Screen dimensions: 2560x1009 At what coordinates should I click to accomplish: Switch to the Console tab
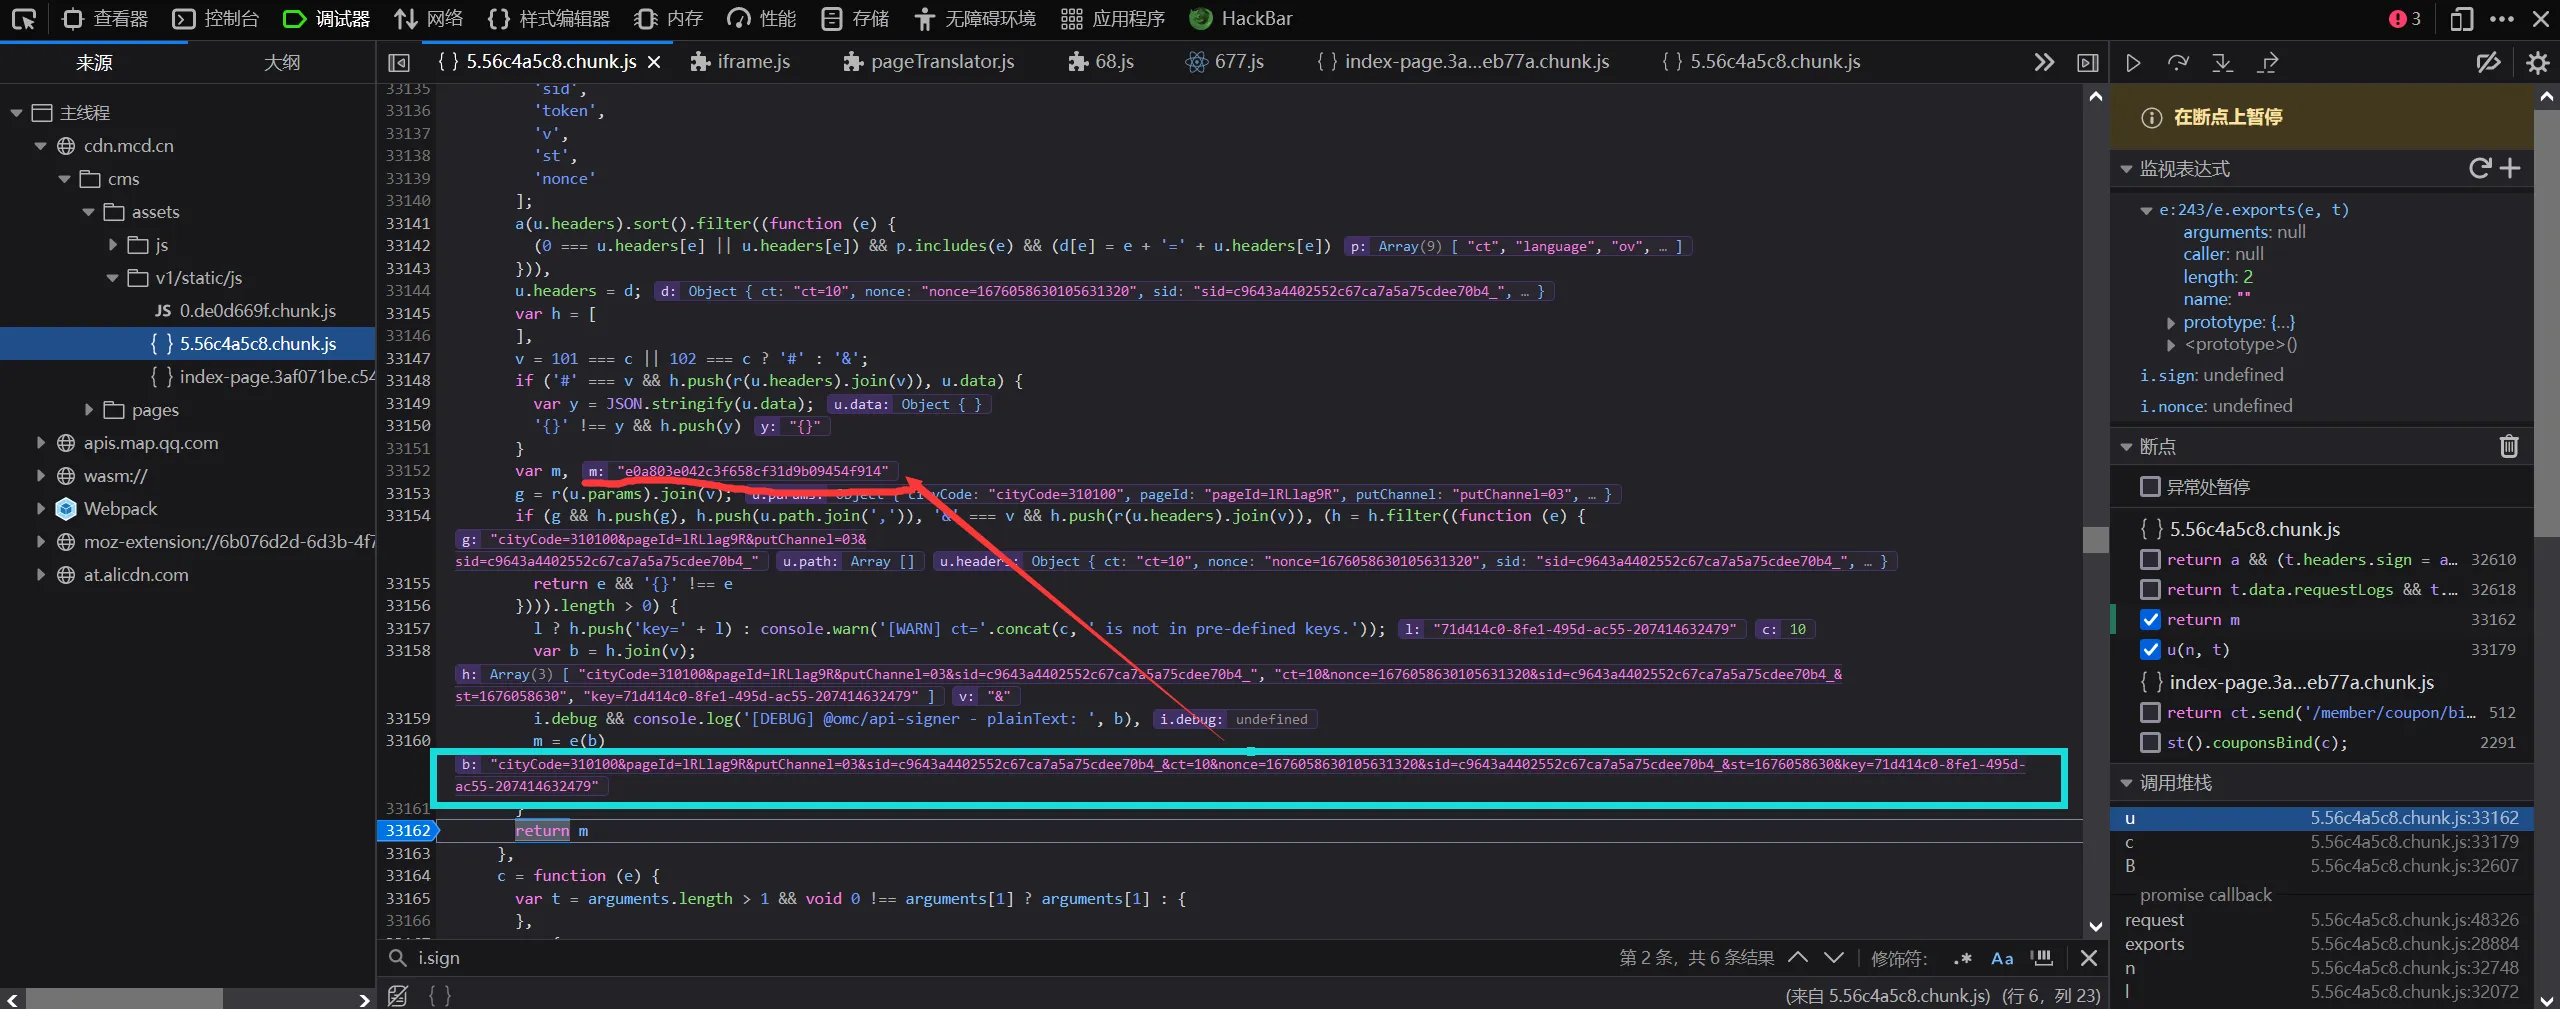coord(215,19)
